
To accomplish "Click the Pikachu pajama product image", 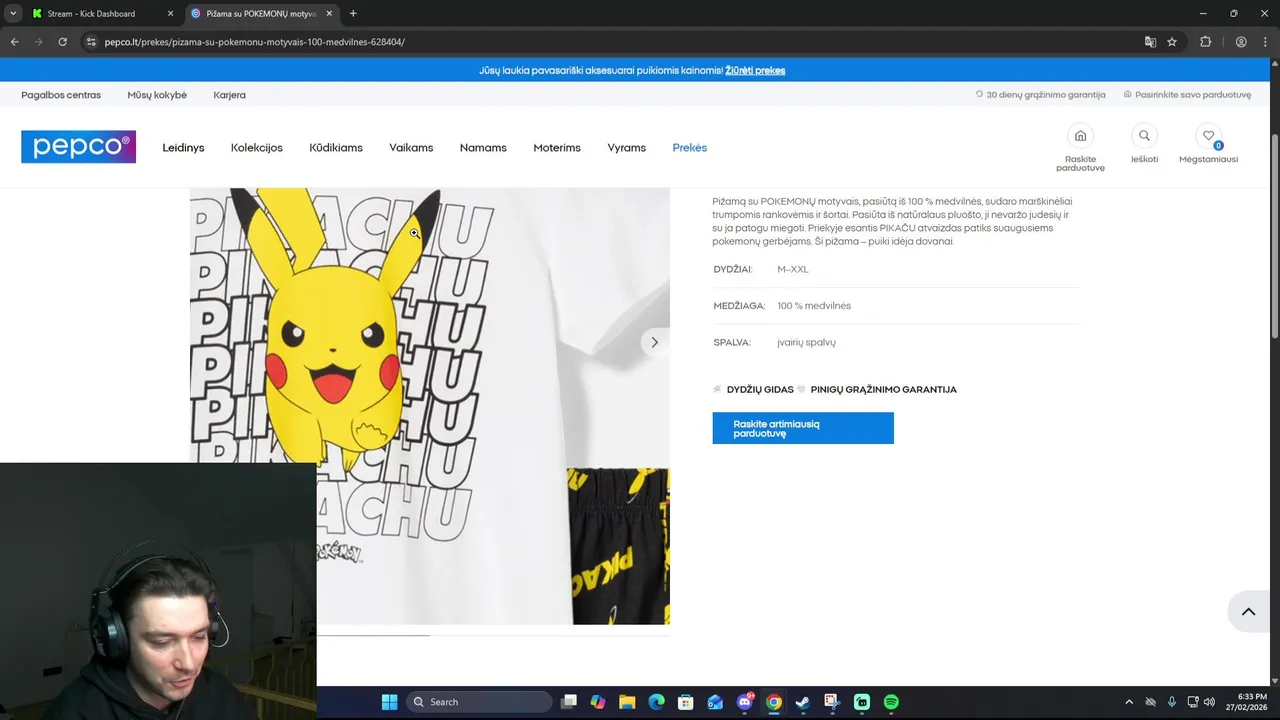I will coord(430,406).
